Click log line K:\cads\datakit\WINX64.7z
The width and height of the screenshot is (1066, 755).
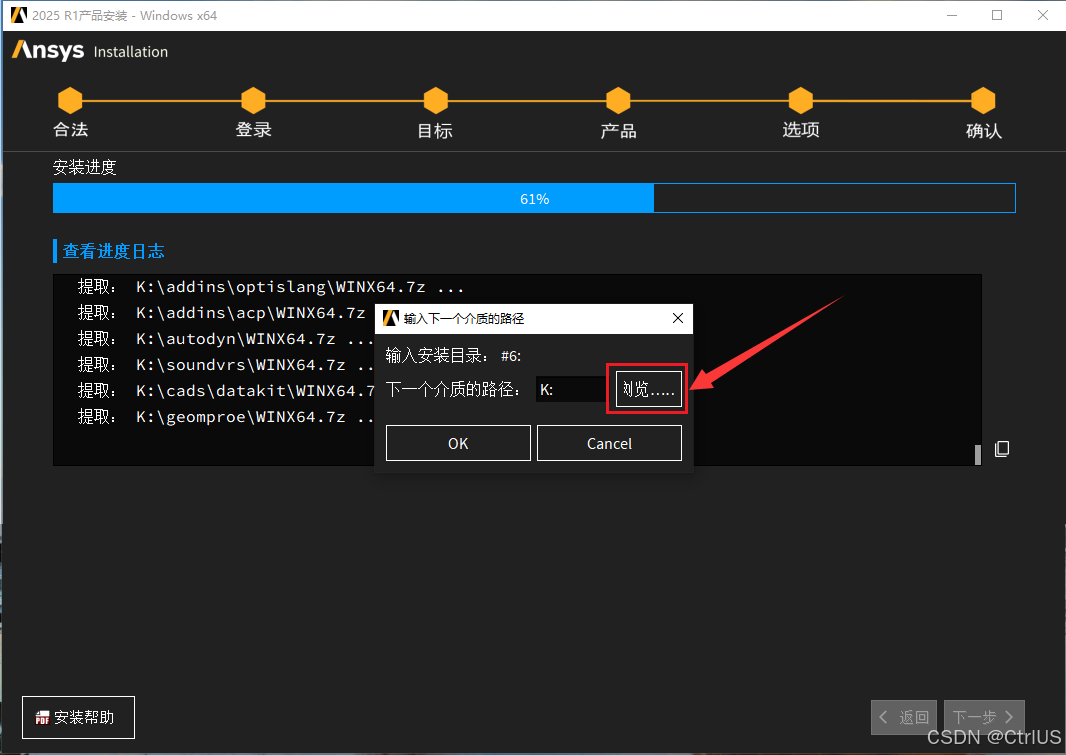(x=225, y=391)
